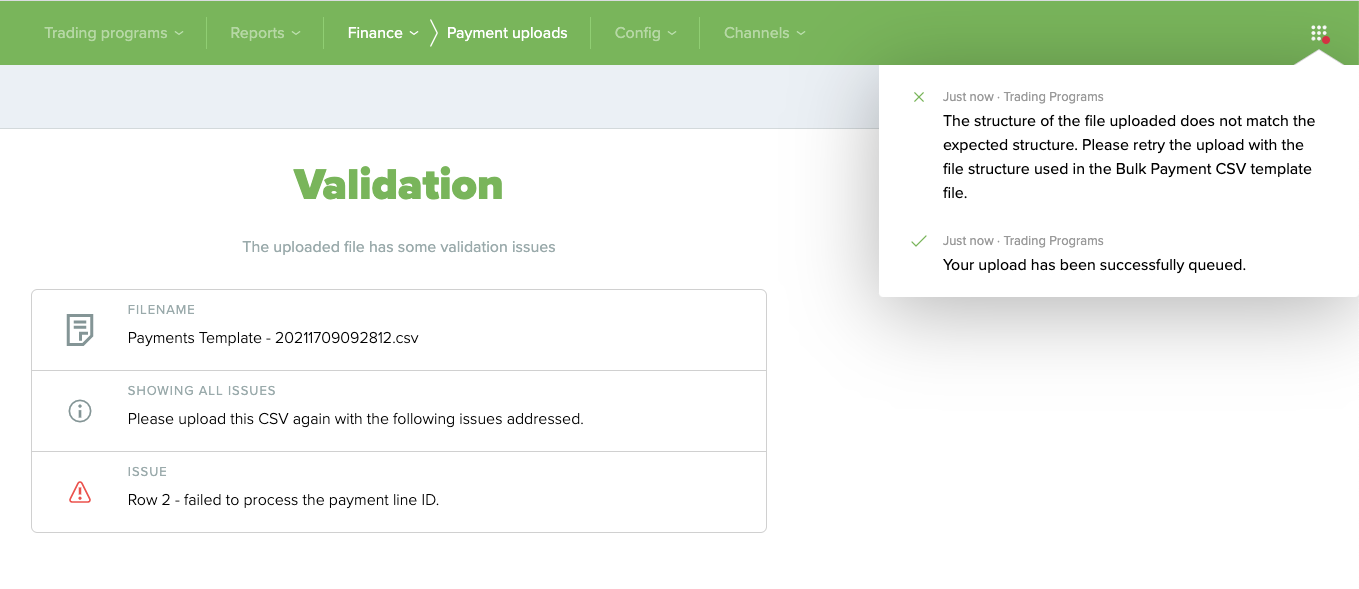
Task: Click the ISSUE label
Action: tap(147, 472)
